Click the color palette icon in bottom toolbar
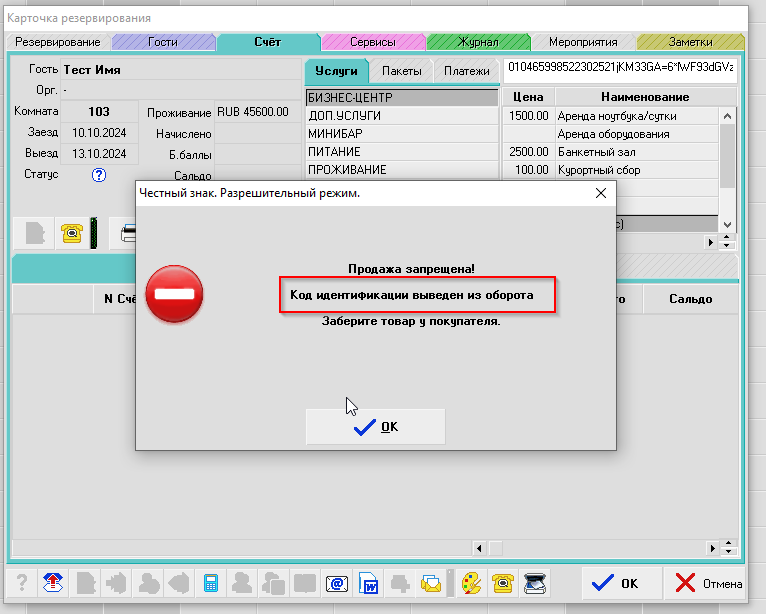The width and height of the screenshot is (766, 614). pyautogui.click(x=471, y=583)
